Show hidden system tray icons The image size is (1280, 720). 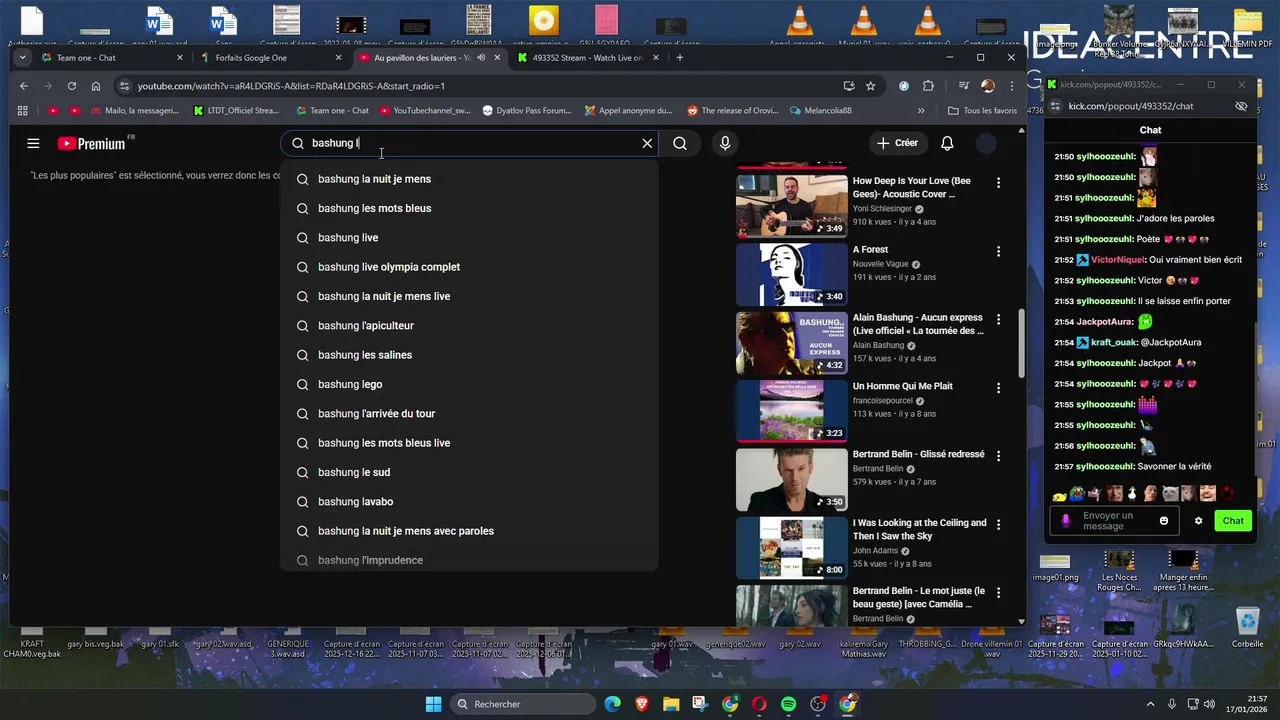pos(1150,704)
